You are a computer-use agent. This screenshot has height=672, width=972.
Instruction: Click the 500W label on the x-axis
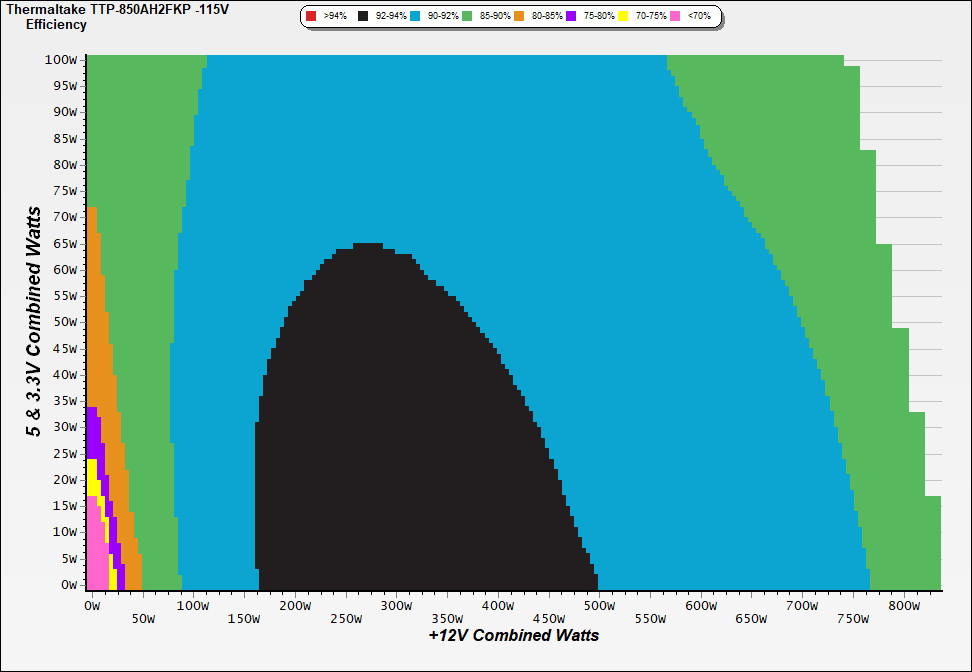point(599,606)
